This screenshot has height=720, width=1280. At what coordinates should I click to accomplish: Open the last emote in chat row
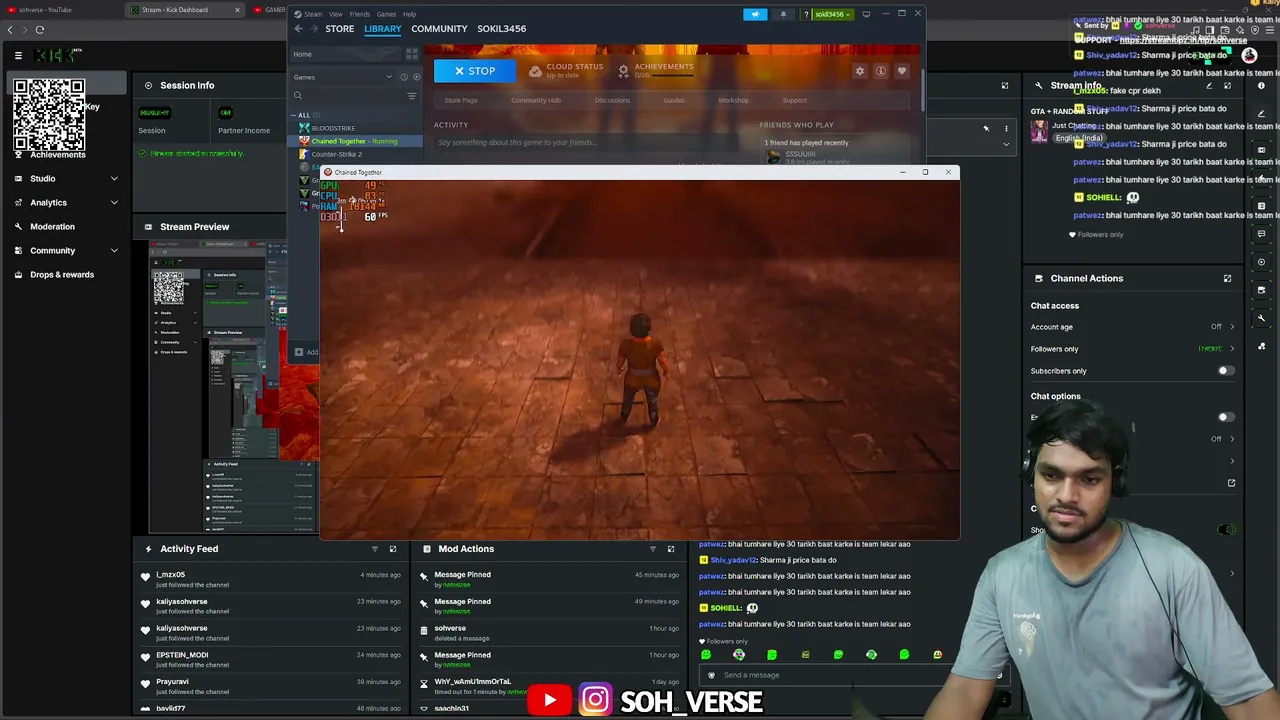coord(937,655)
